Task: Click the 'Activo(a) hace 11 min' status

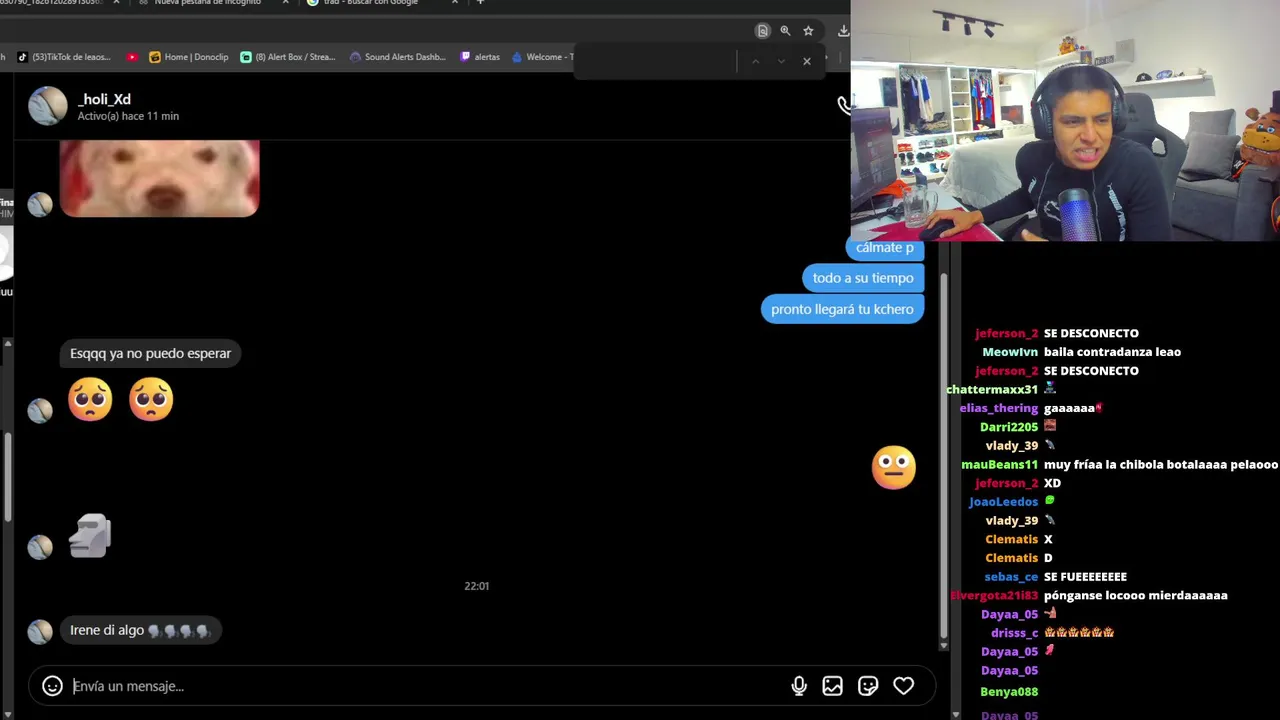Action: (x=128, y=116)
